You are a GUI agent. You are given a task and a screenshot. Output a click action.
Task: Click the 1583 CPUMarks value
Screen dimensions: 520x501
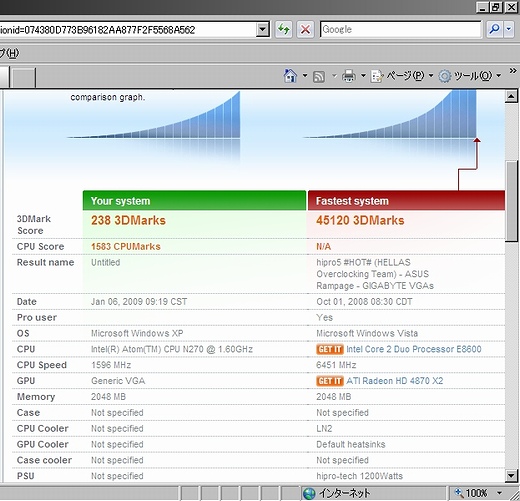(x=126, y=246)
